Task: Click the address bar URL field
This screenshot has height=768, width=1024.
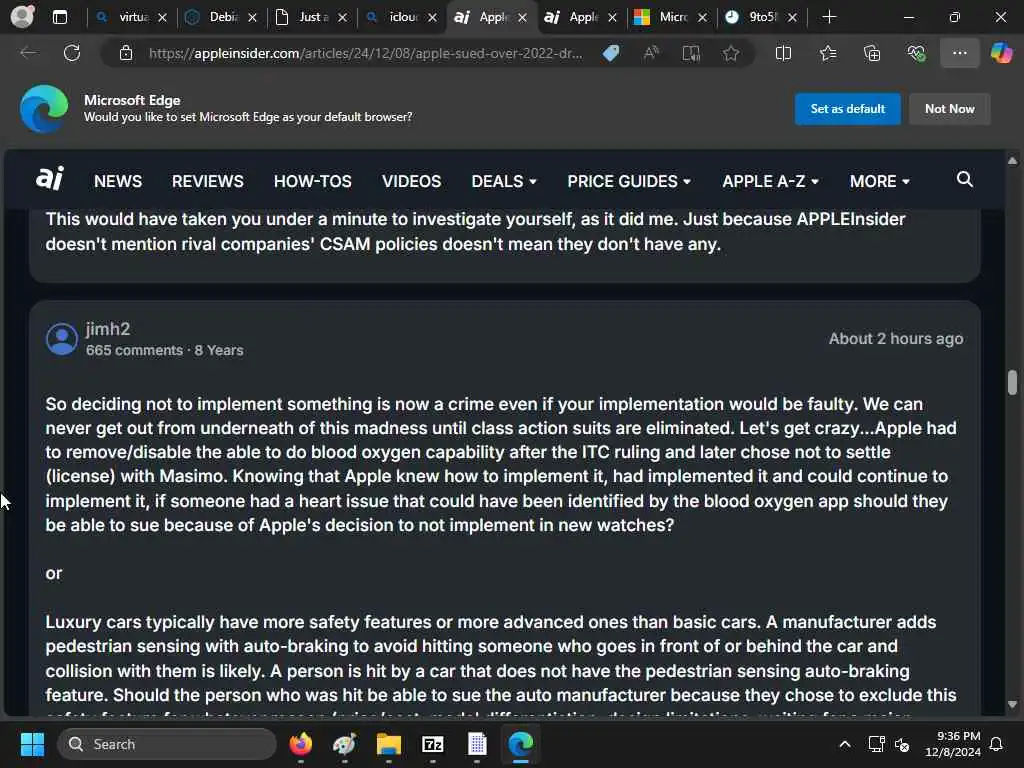Action: pos(366,53)
